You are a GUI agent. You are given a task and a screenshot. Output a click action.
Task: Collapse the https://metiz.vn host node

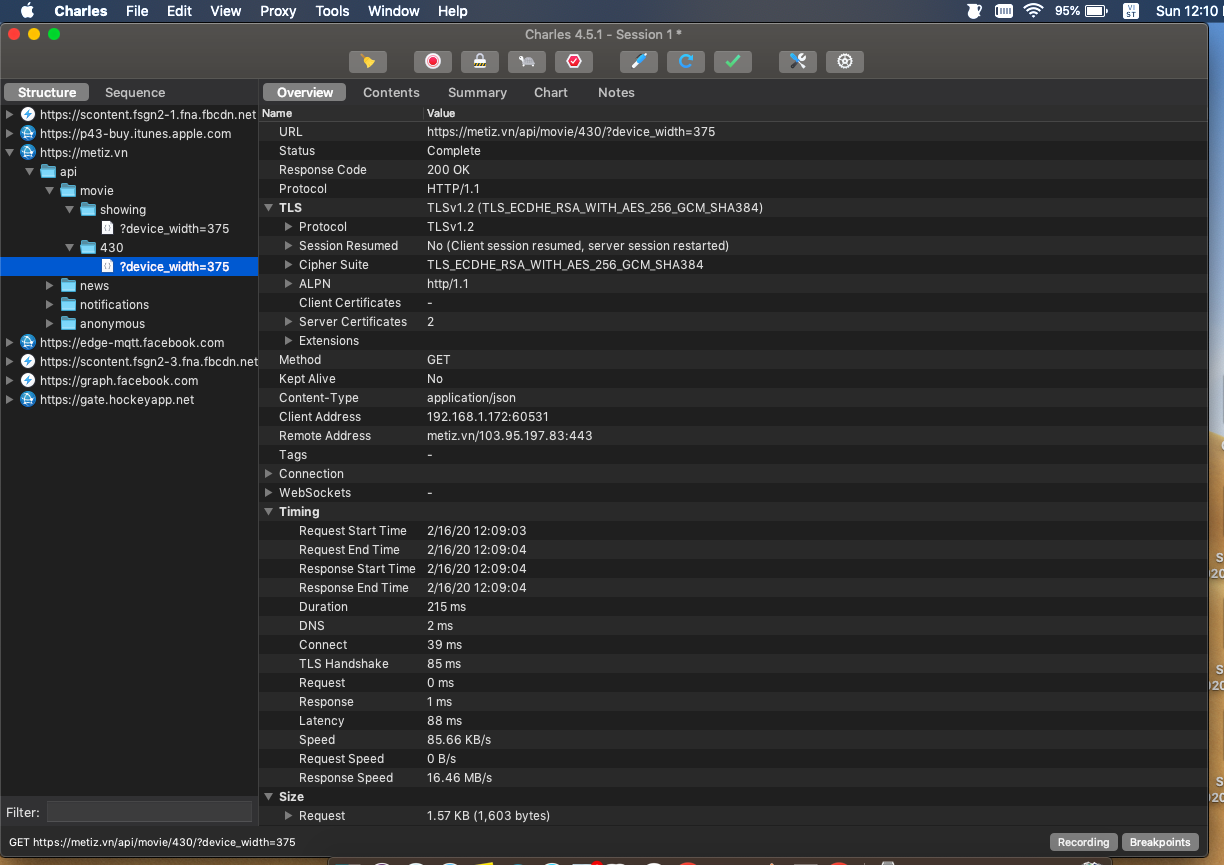pyautogui.click(x=10, y=153)
